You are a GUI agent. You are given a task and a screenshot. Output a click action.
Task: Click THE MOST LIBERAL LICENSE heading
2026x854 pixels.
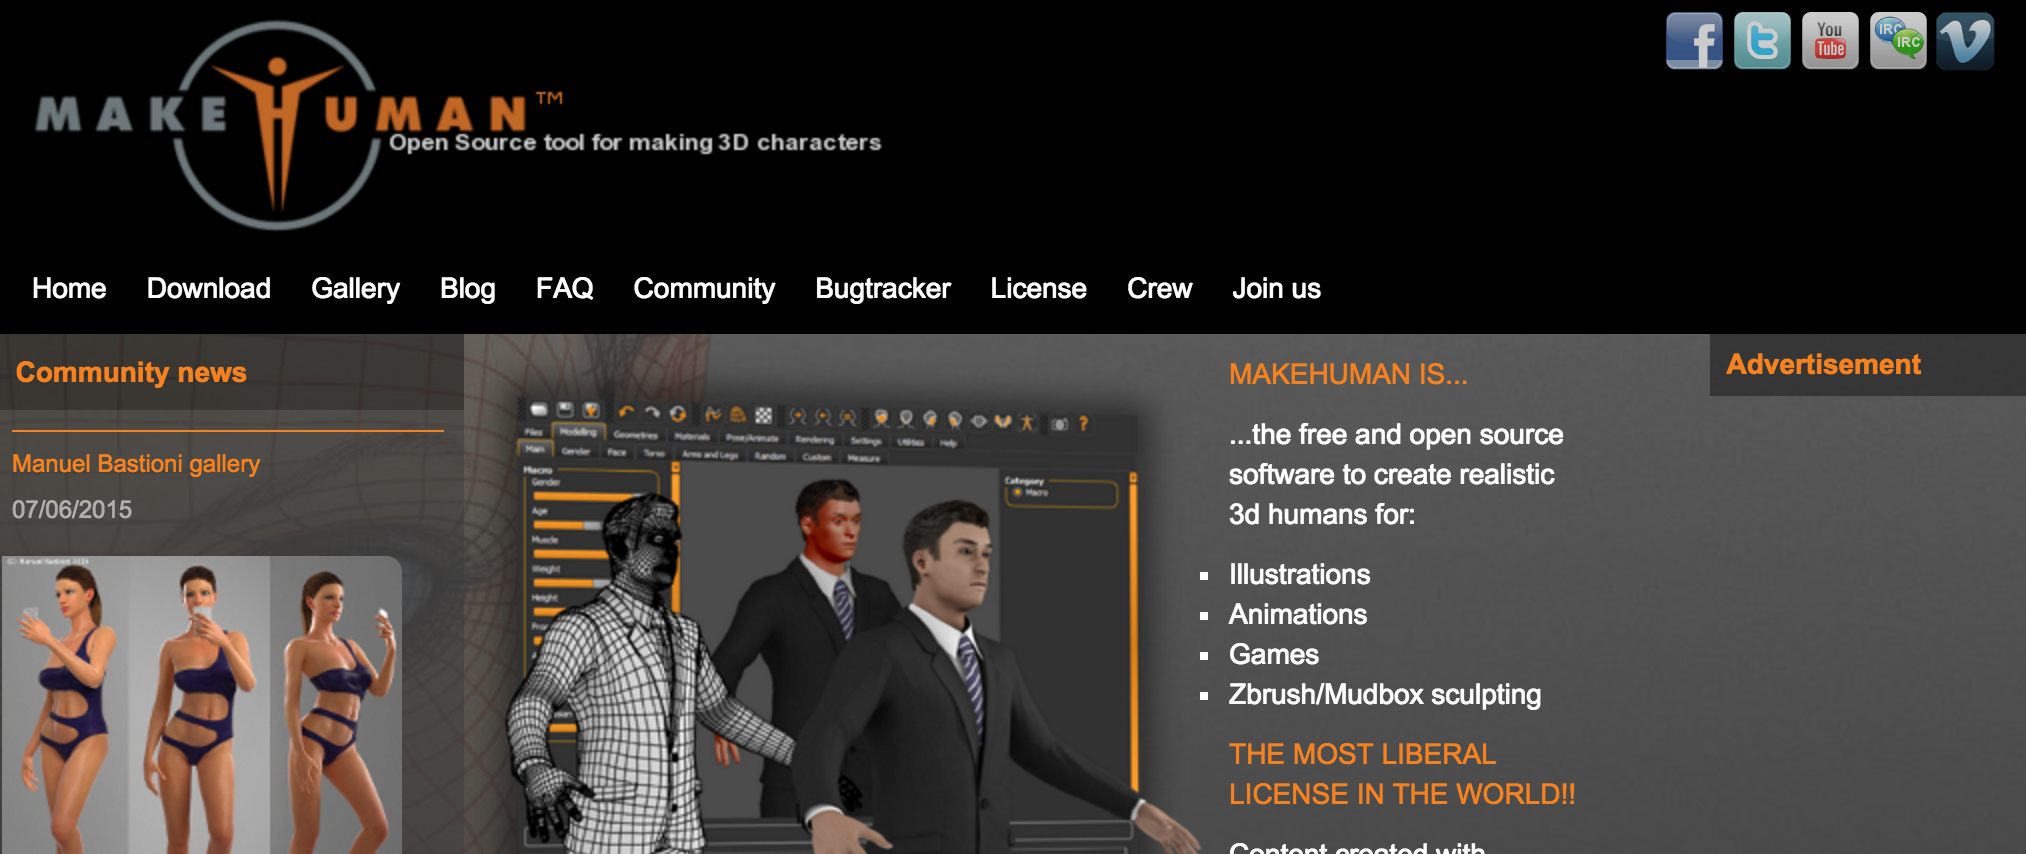coord(1400,774)
